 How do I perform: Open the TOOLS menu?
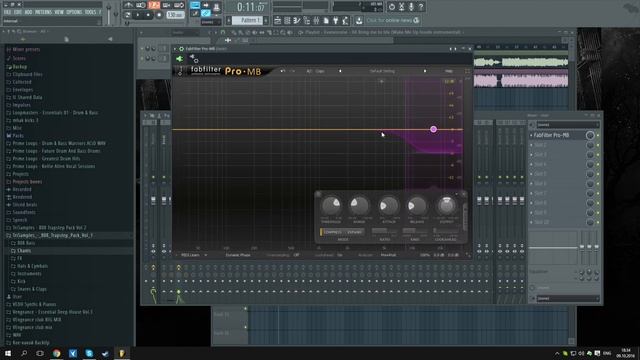tap(90, 12)
